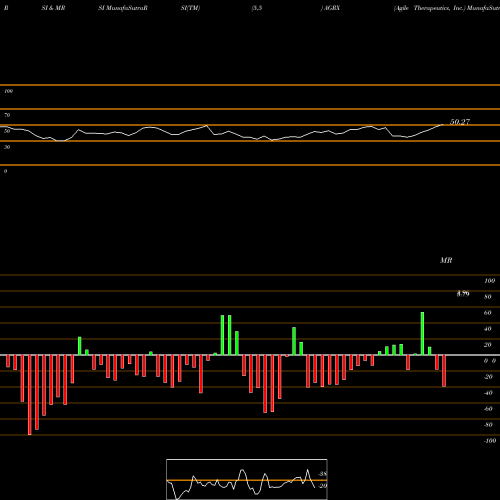Click the 'SI MunafaSutraR' header label
This screenshot has width=500, height=500.
123,8
